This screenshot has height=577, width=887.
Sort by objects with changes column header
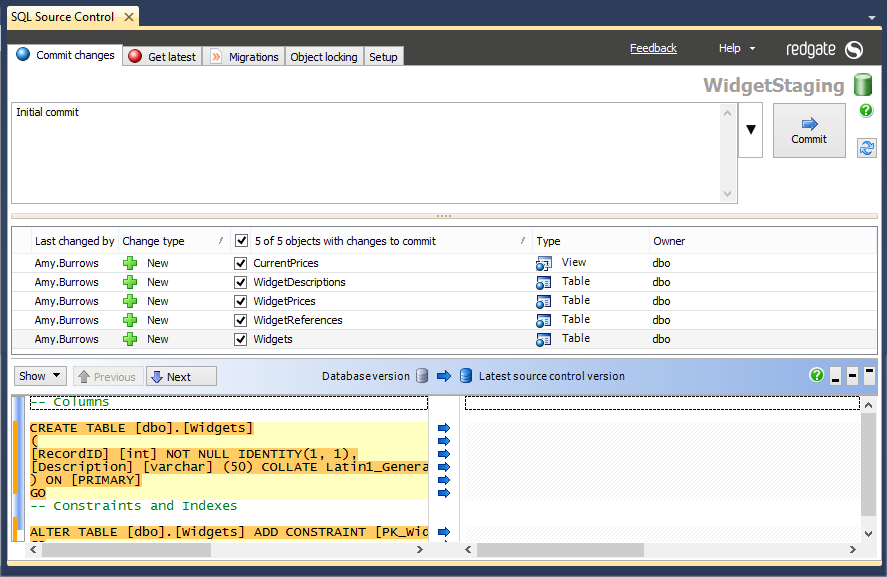(x=390, y=241)
